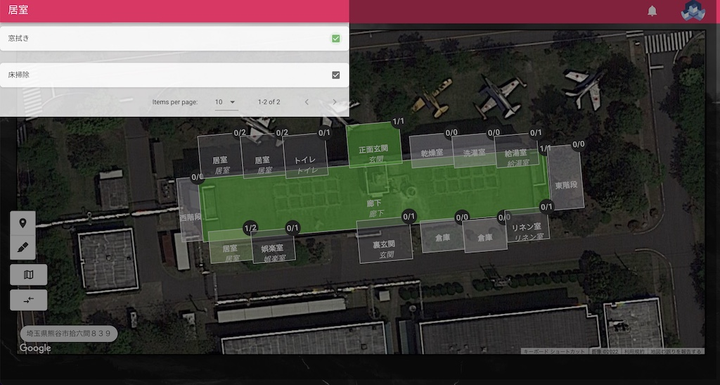
Task: Go to previous page arrow
Action: (x=307, y=102)
